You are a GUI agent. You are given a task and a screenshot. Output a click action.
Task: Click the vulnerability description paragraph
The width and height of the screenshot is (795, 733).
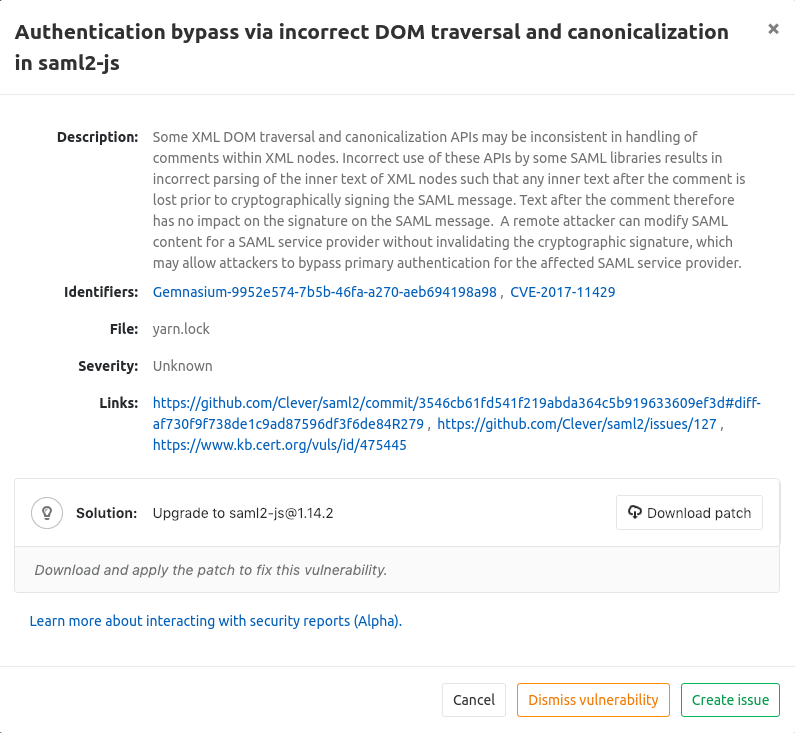tap(449, 200)
